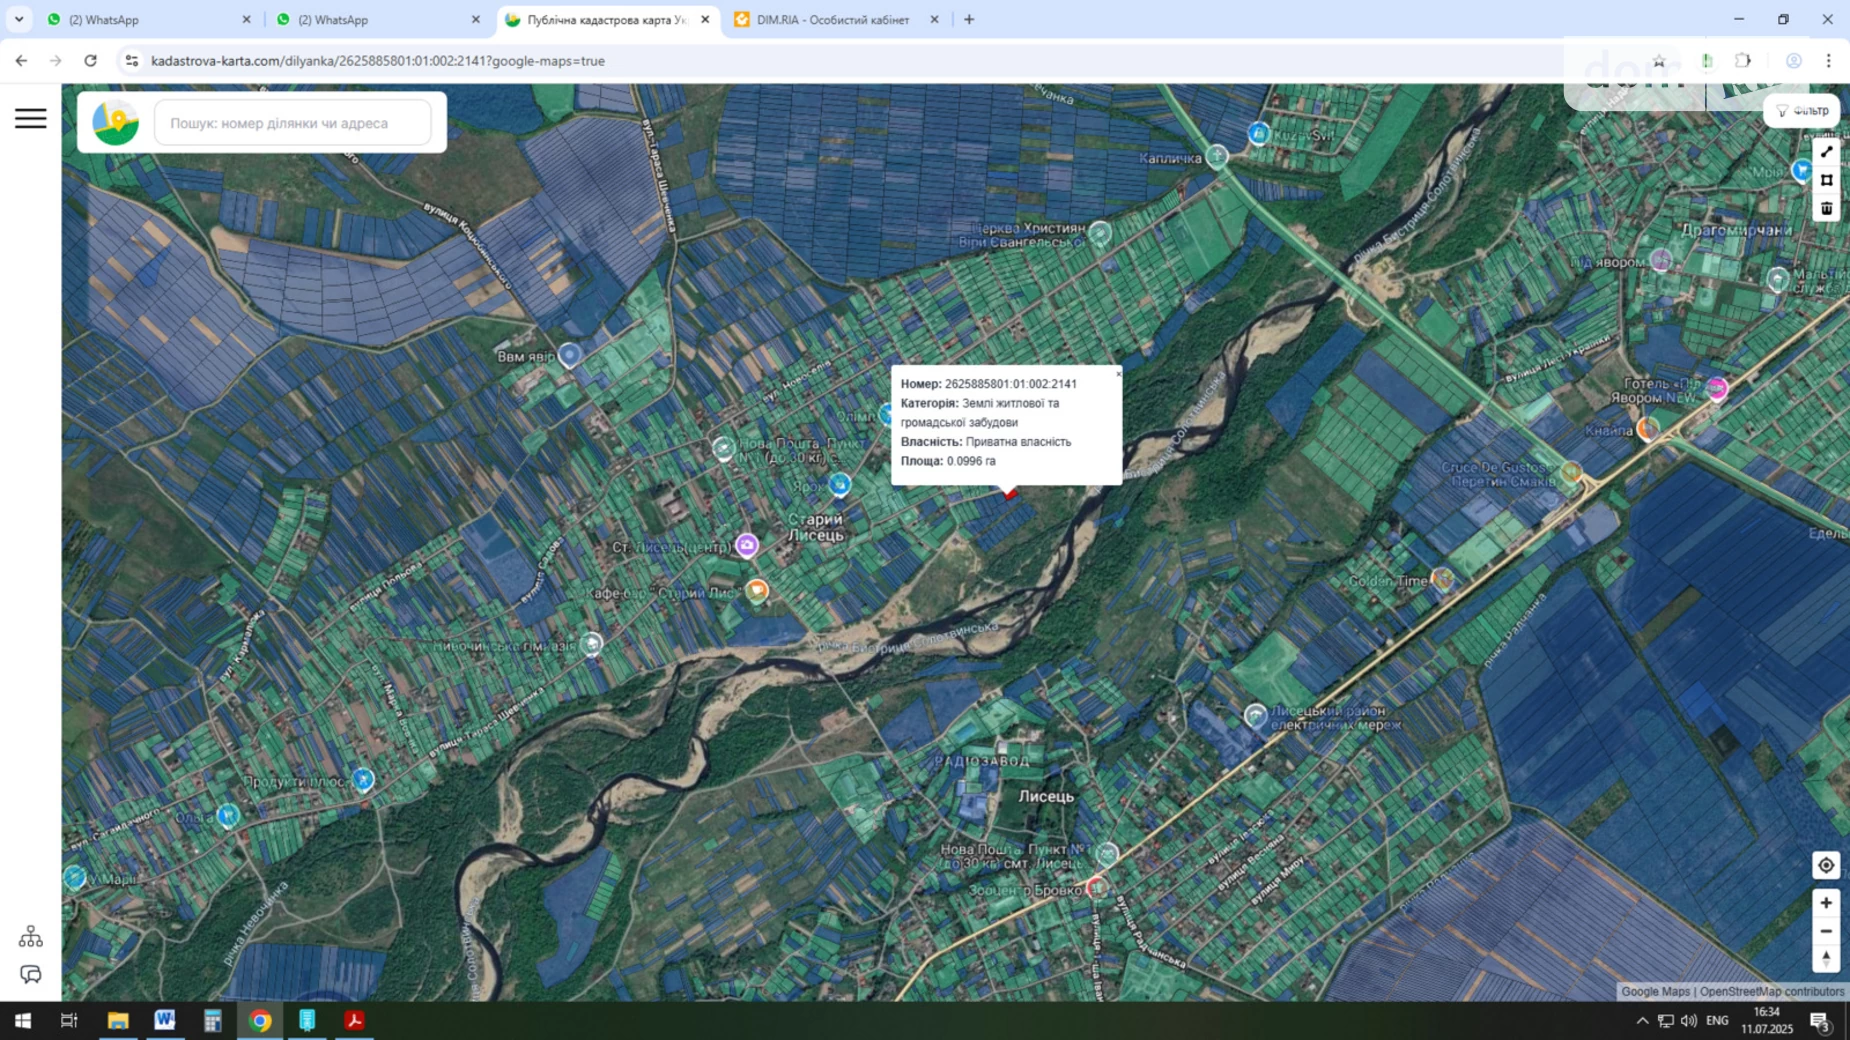
Task: Open the hamburger menu in left sidebar
Action: click(30, 119)
